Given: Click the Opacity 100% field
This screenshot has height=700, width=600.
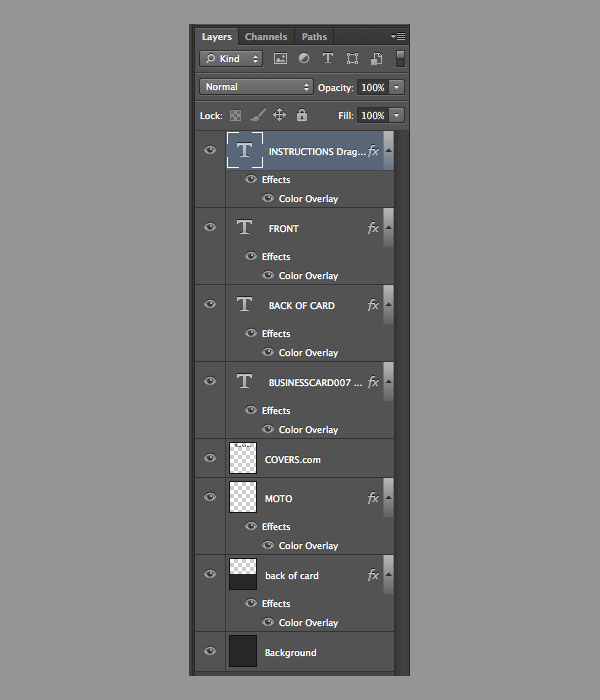Looking at the screenshot, I should coord(373,87).
